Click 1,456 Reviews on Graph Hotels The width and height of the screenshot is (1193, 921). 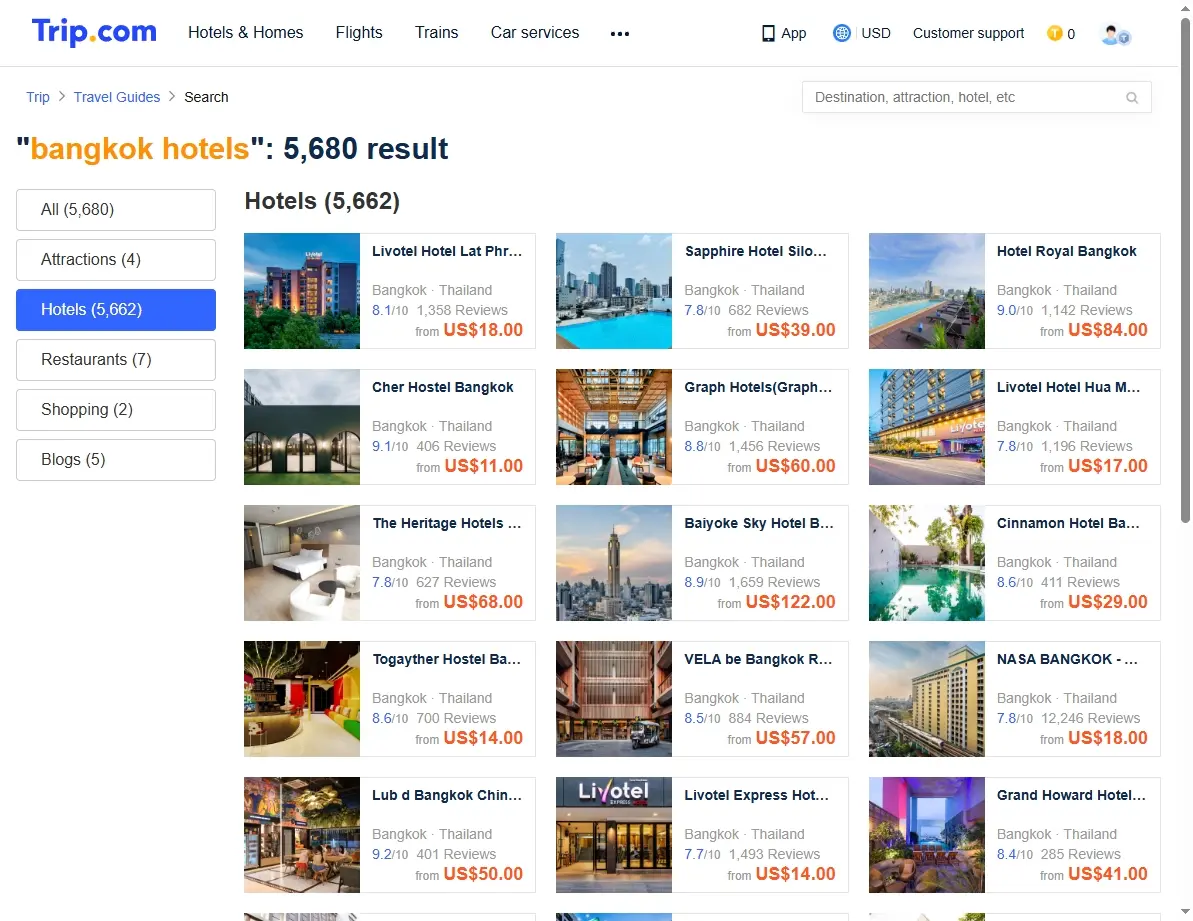(x=775, y=446)
